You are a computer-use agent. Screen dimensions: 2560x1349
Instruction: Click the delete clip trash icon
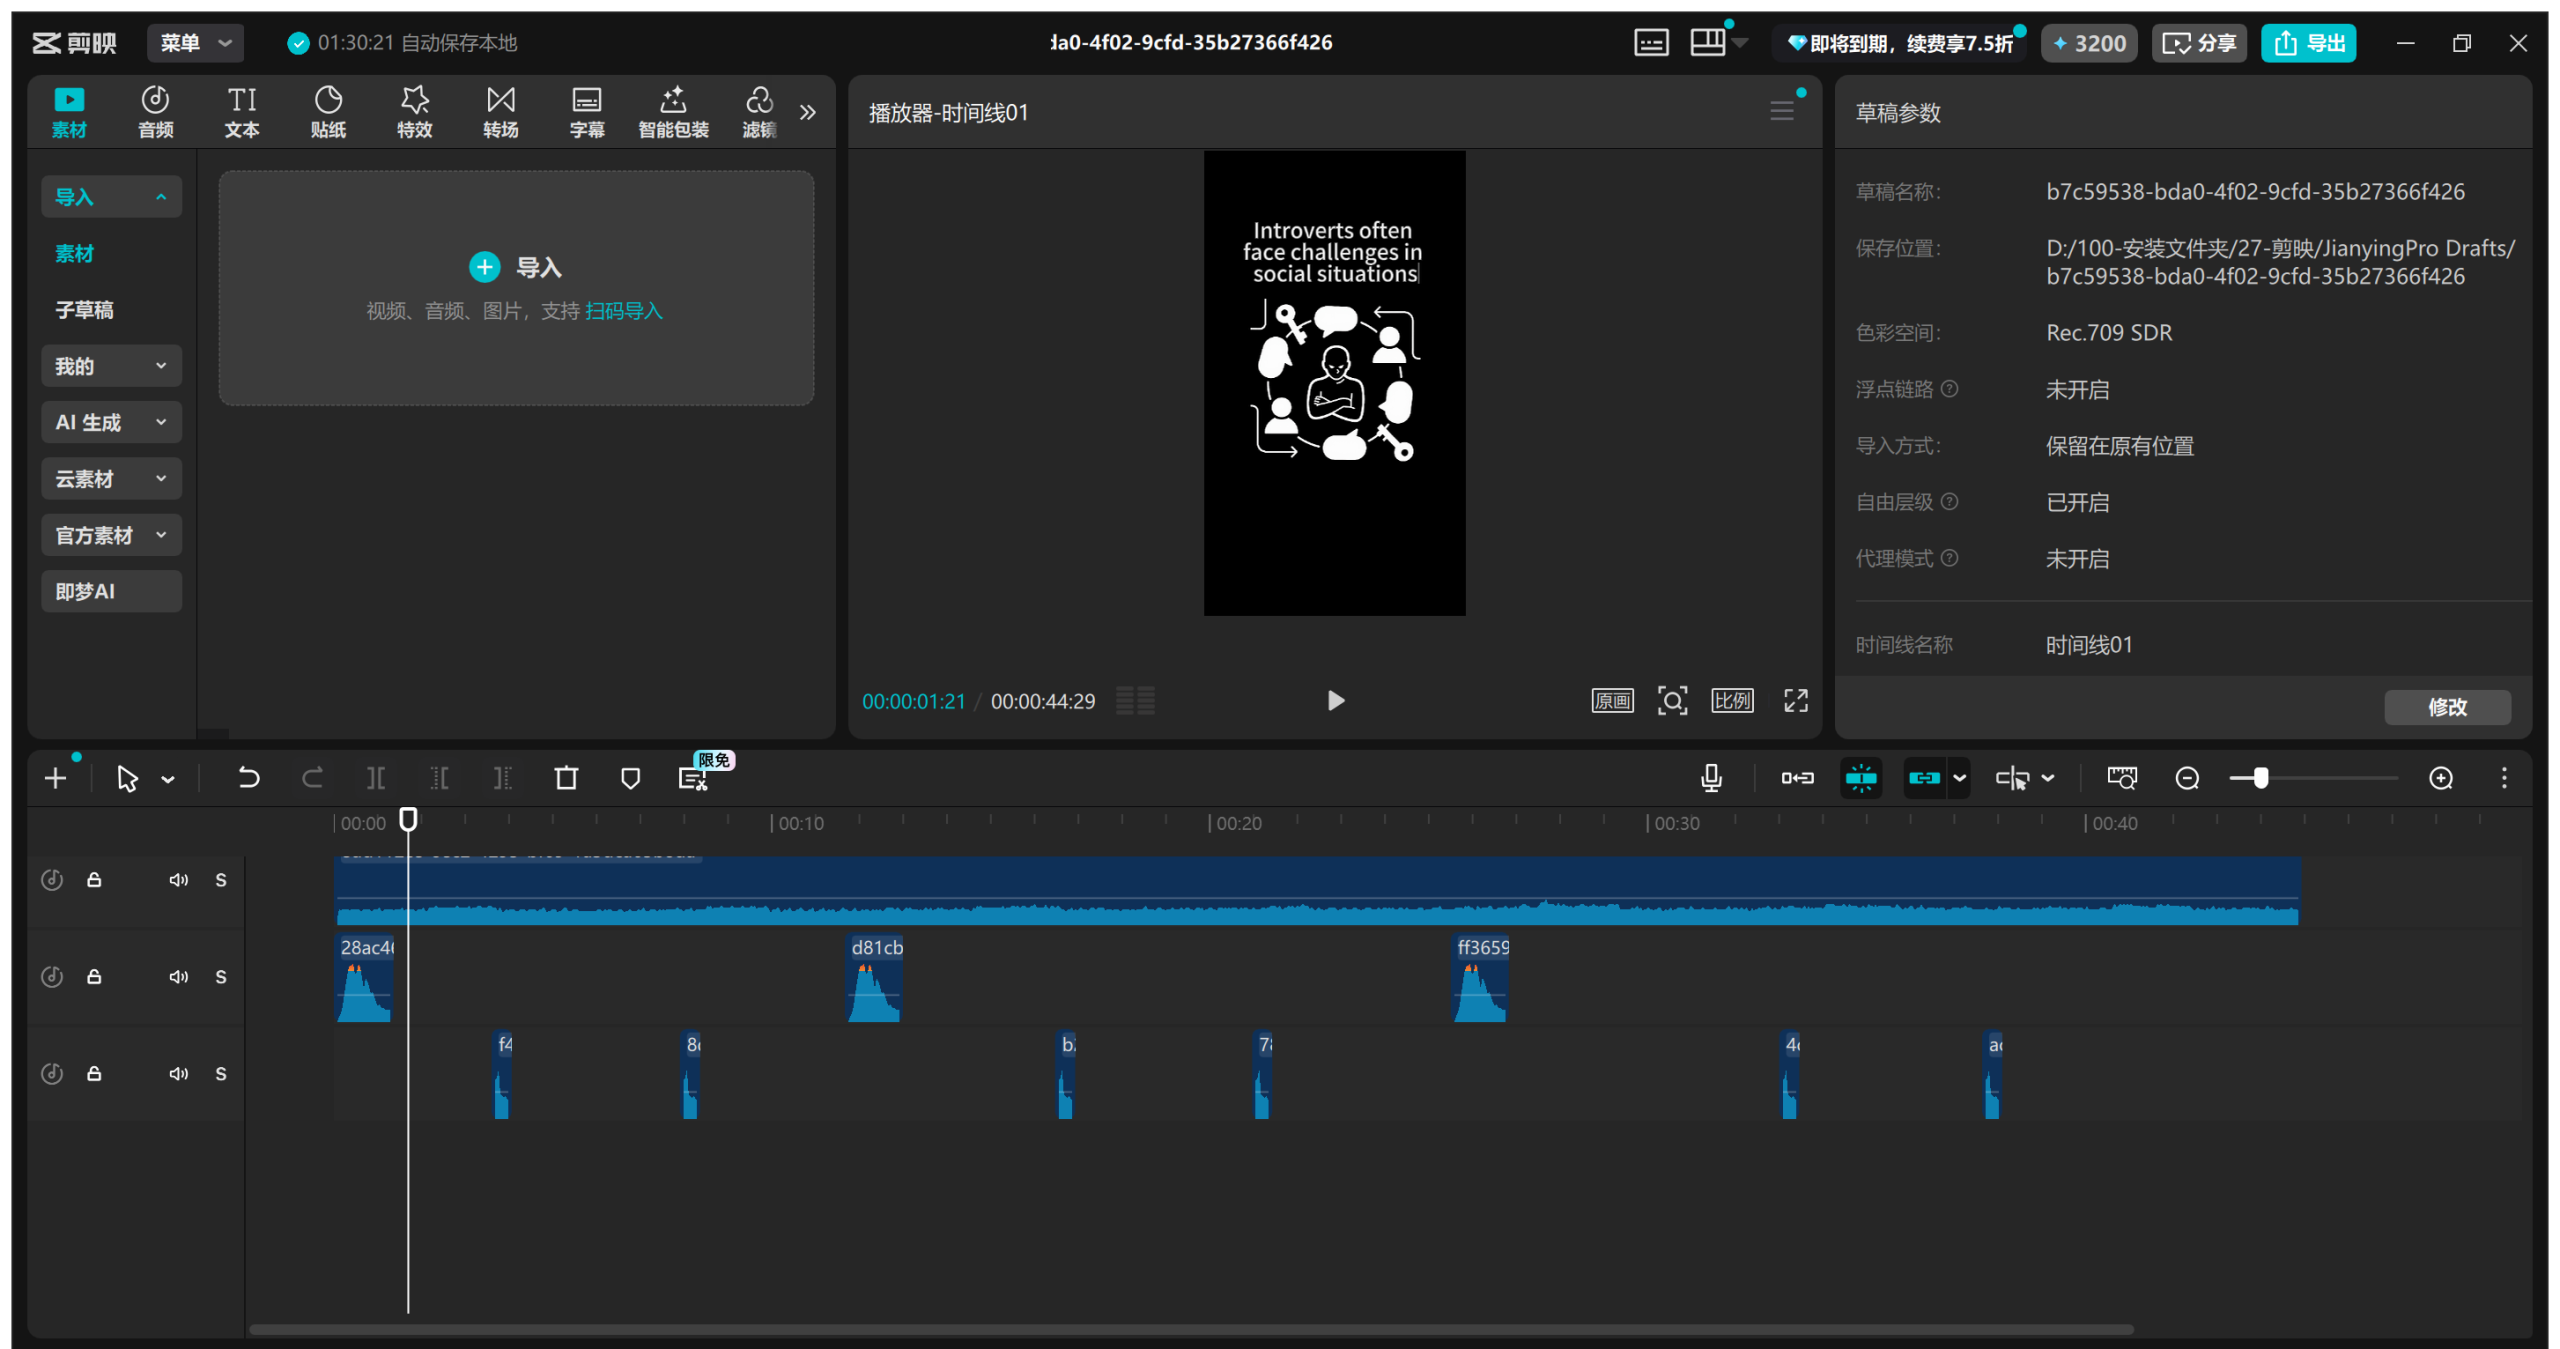point(566,778)
